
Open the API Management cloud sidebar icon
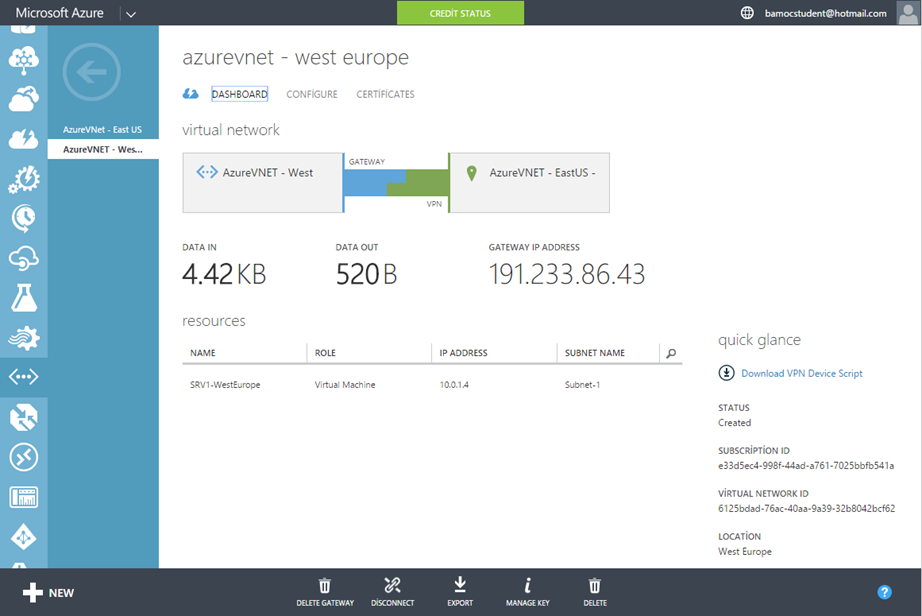24,258
